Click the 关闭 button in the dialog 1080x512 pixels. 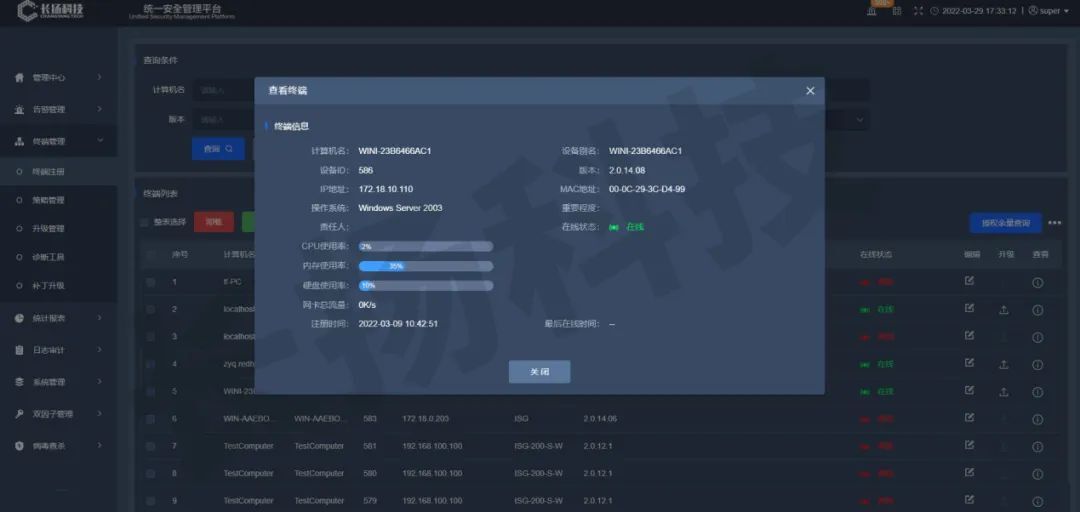tap(539, 372)
